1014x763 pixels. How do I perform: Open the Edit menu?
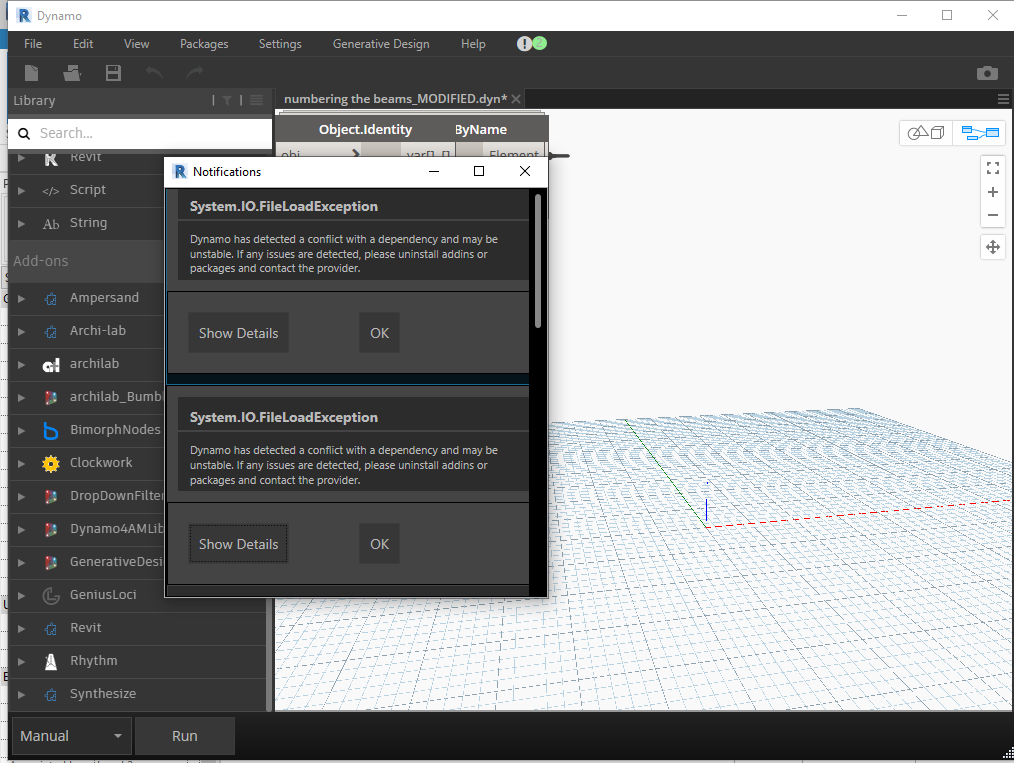pos(83,44)
